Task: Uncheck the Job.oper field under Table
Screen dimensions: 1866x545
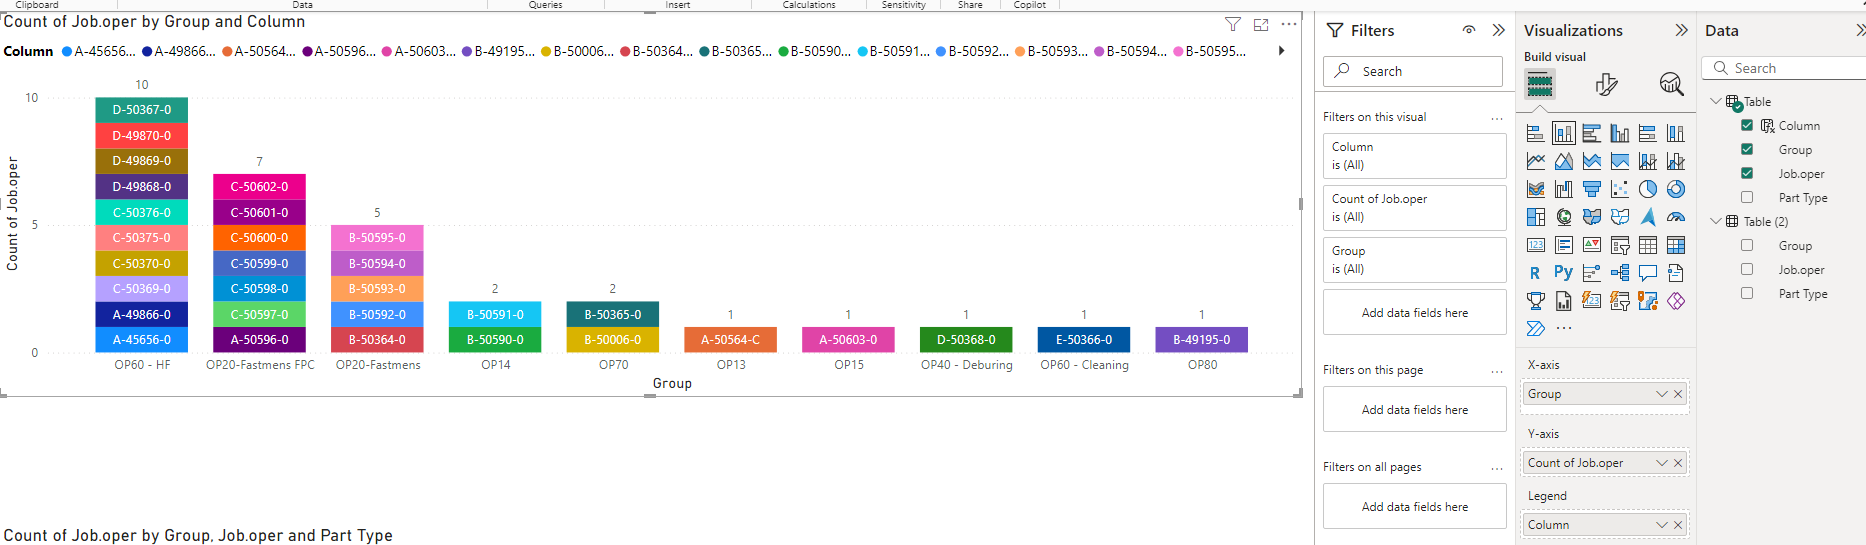Action: pyautogui.click(x=1747, y=173)
